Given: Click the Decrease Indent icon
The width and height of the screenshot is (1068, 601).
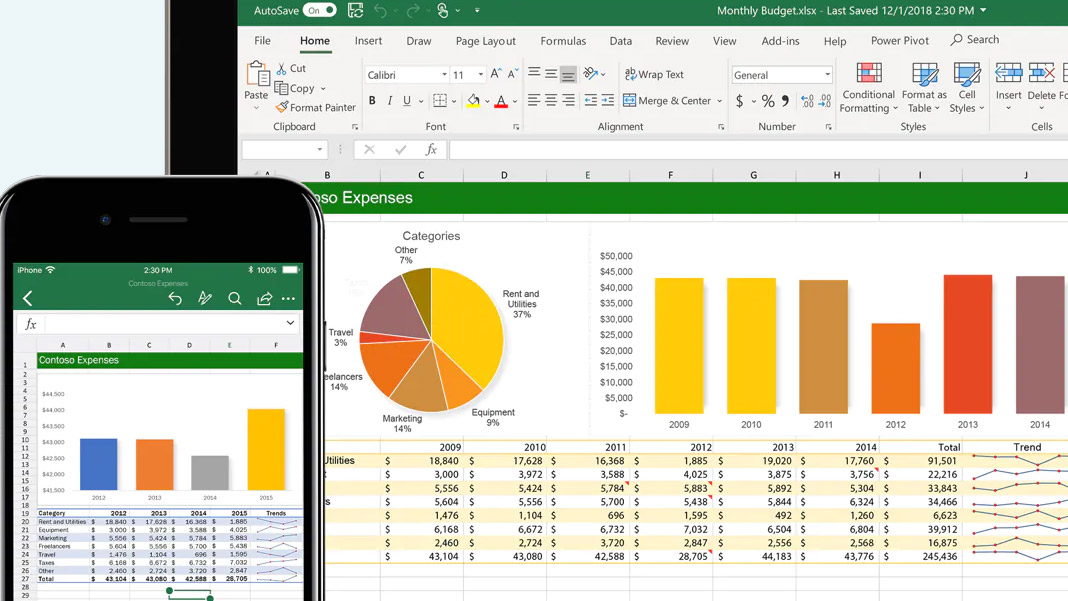Looking at the screenshot, I should (591, 100).
